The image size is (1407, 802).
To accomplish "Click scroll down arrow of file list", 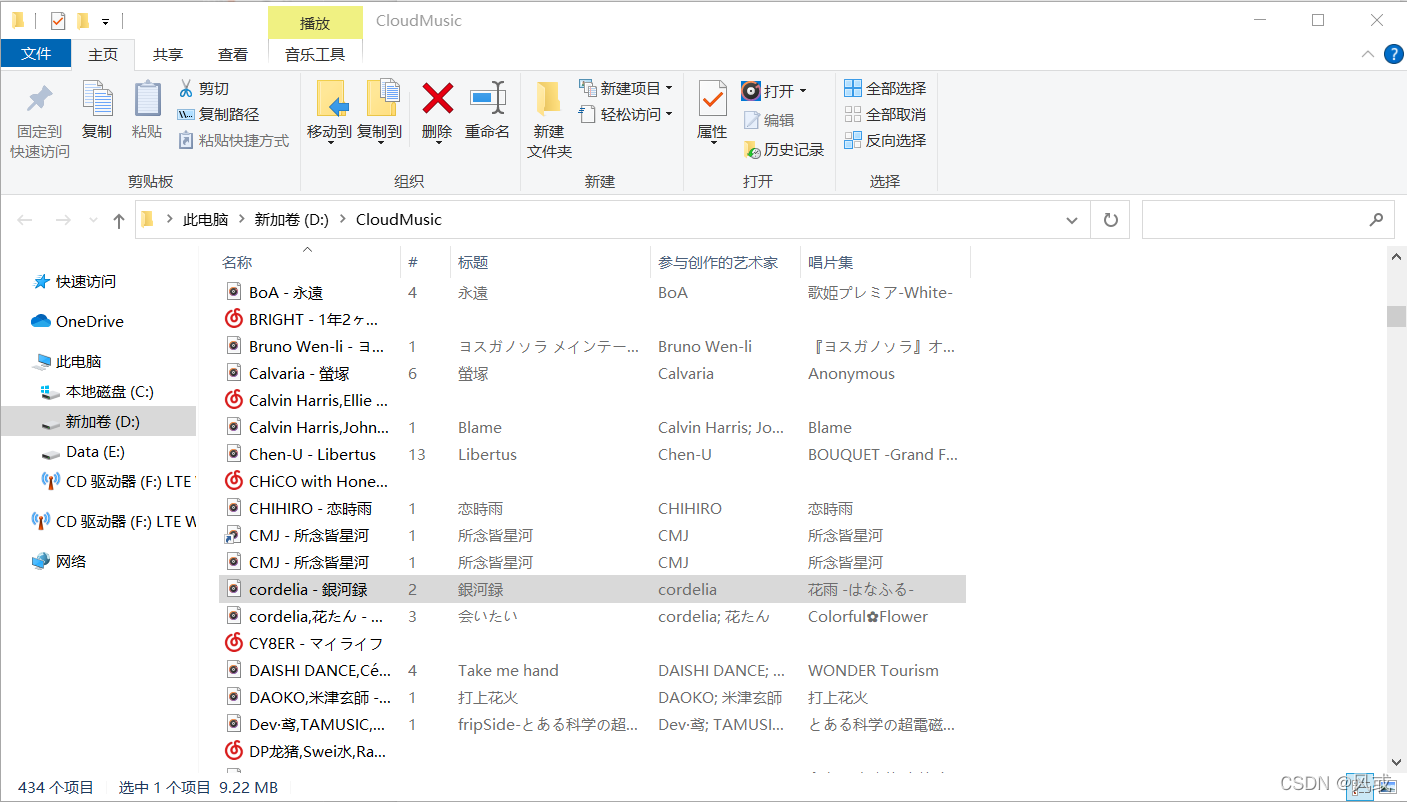I will coord(1396,762).
